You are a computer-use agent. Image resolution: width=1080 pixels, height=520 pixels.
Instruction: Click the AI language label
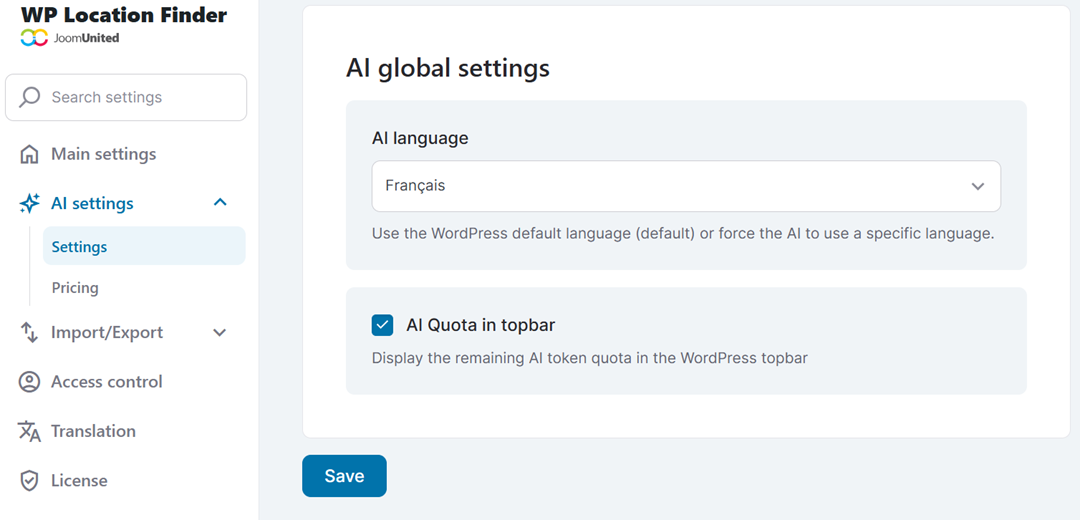[420, 138]
